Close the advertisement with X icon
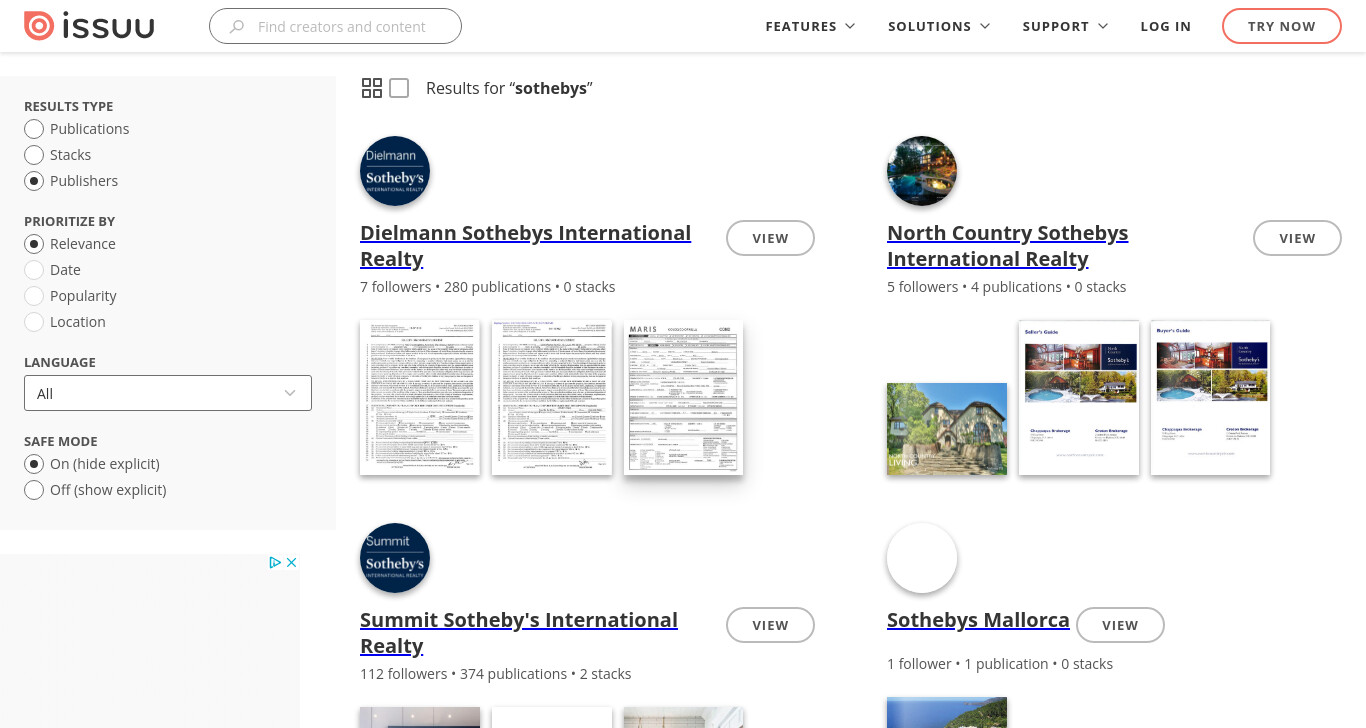1366x728 pixels. 292,562
